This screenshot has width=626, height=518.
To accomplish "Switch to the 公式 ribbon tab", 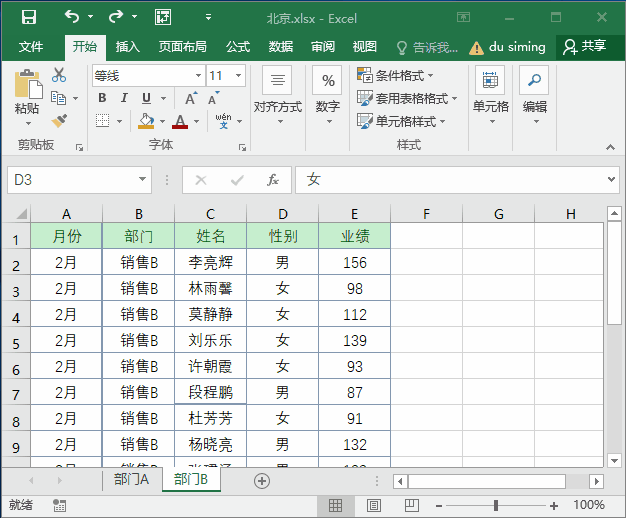I will (x=238, y=47).
